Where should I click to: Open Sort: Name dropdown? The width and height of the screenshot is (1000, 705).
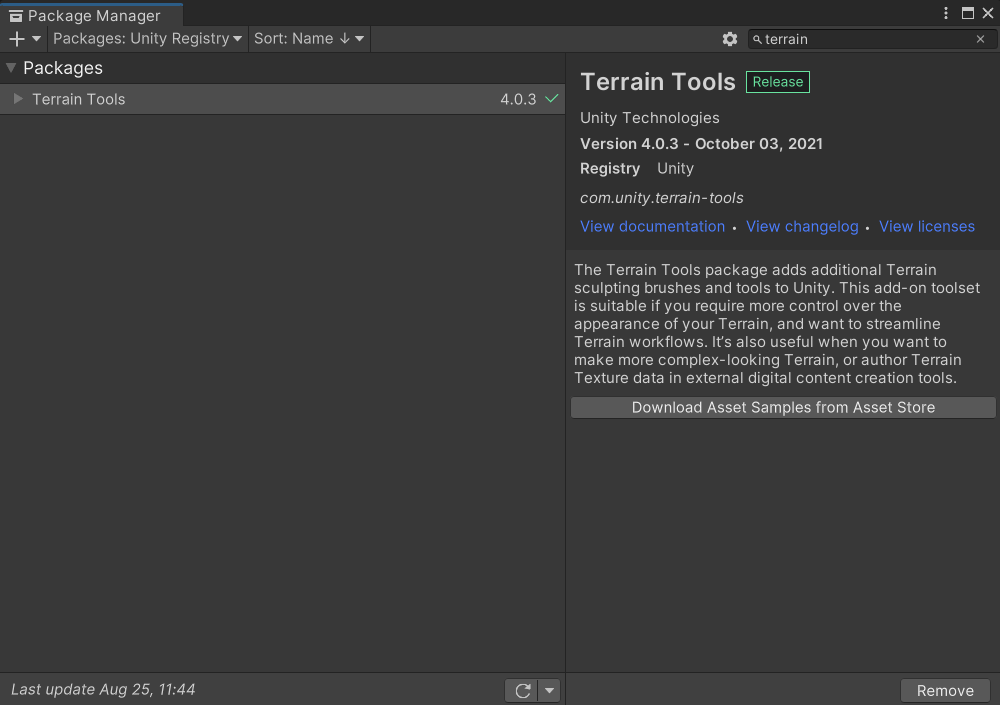pyautogui.click(x=309, y=39)
